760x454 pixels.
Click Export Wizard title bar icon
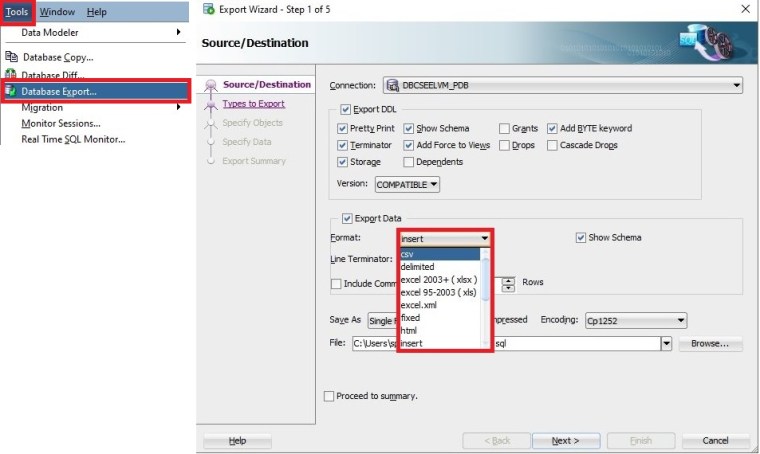[x=209, y=9]
